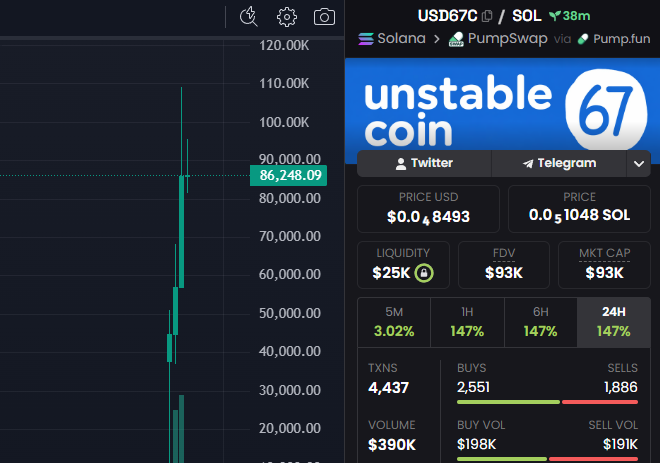Open chart settings gear icon
Screen dimensions: 660x463
click(x=287, y=17)
